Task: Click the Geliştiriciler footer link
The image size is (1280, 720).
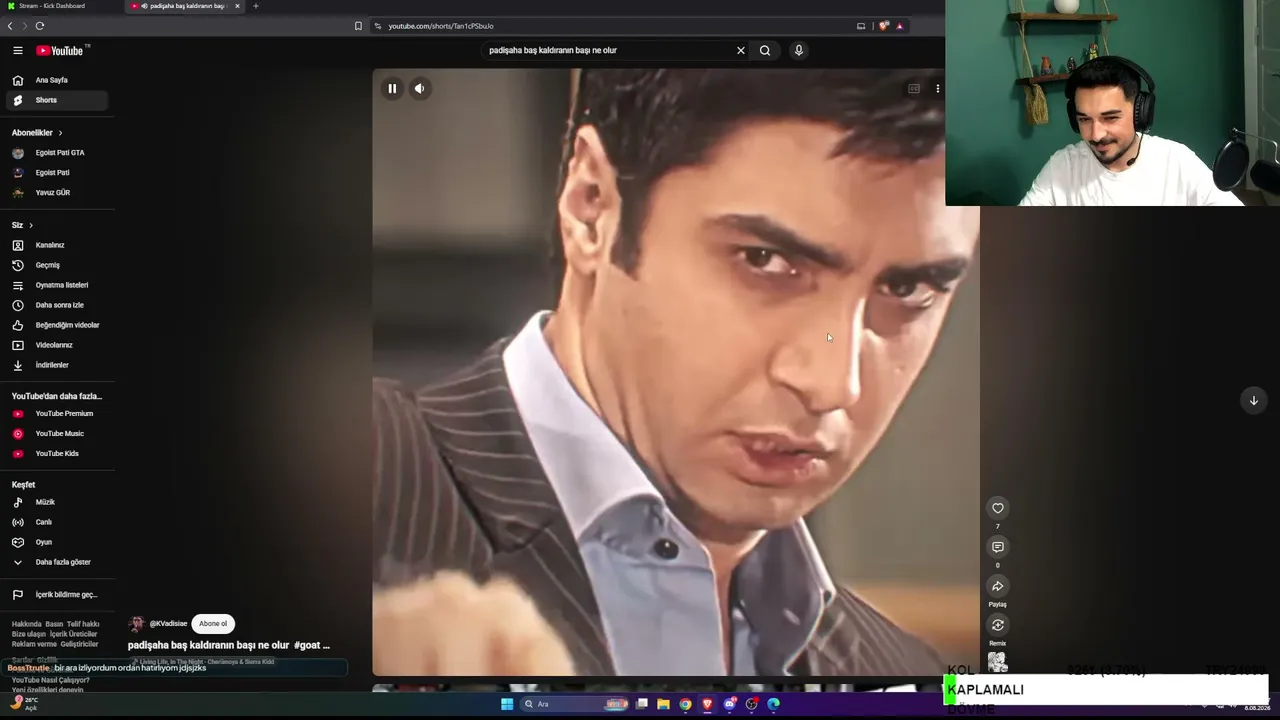Action: click(79, 644)
